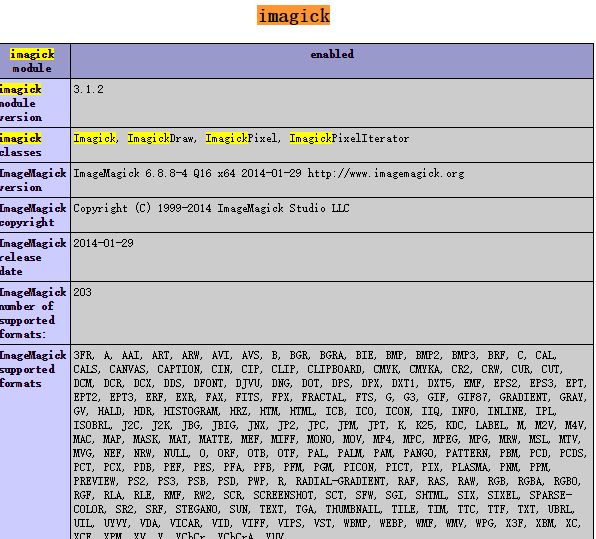Image resolution: width=596 pixels, height=539 pixels.
Task: Click the CLIPBOARD format entry
Action: [335, 369]
